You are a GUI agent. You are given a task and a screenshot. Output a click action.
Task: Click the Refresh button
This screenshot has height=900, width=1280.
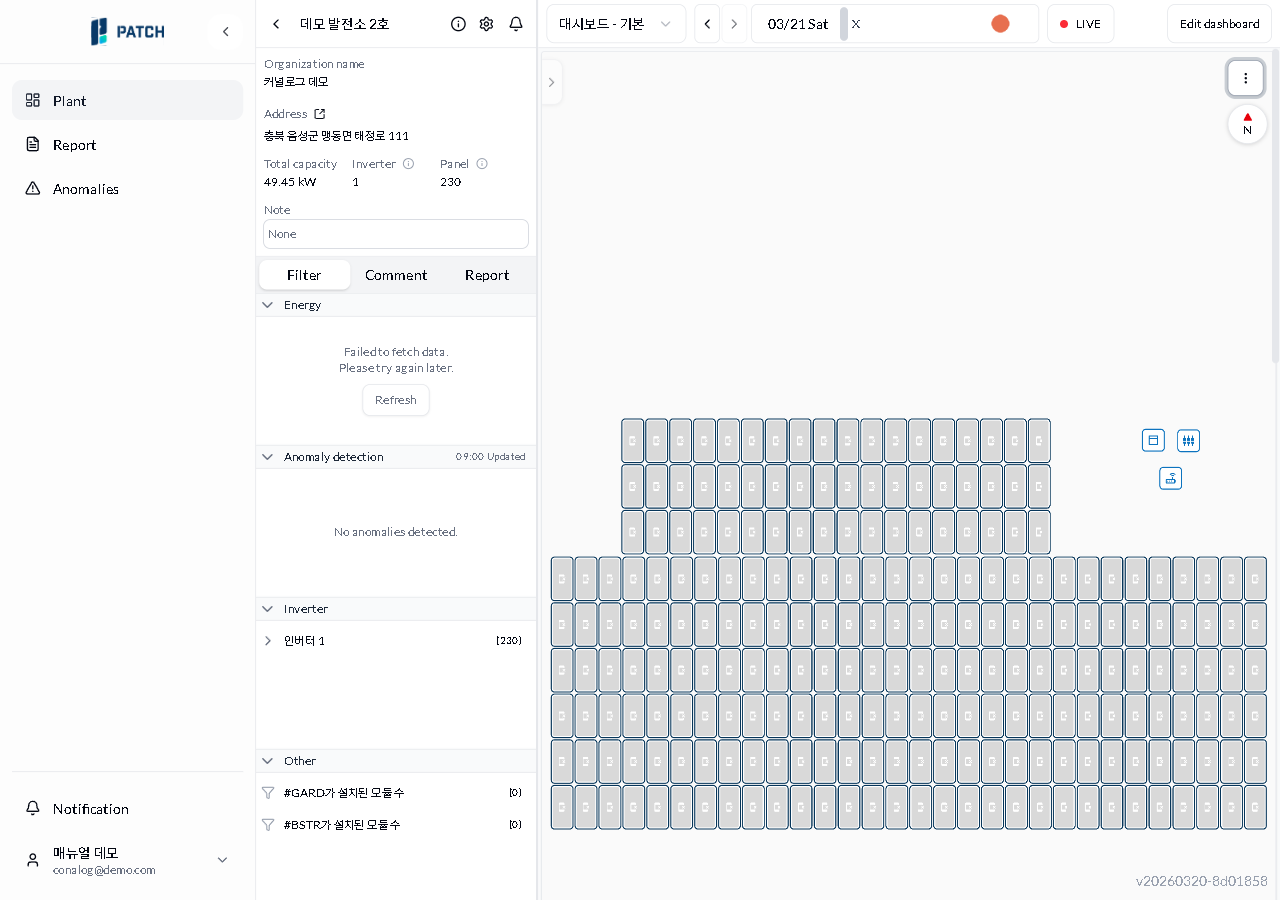click(396, 400)
